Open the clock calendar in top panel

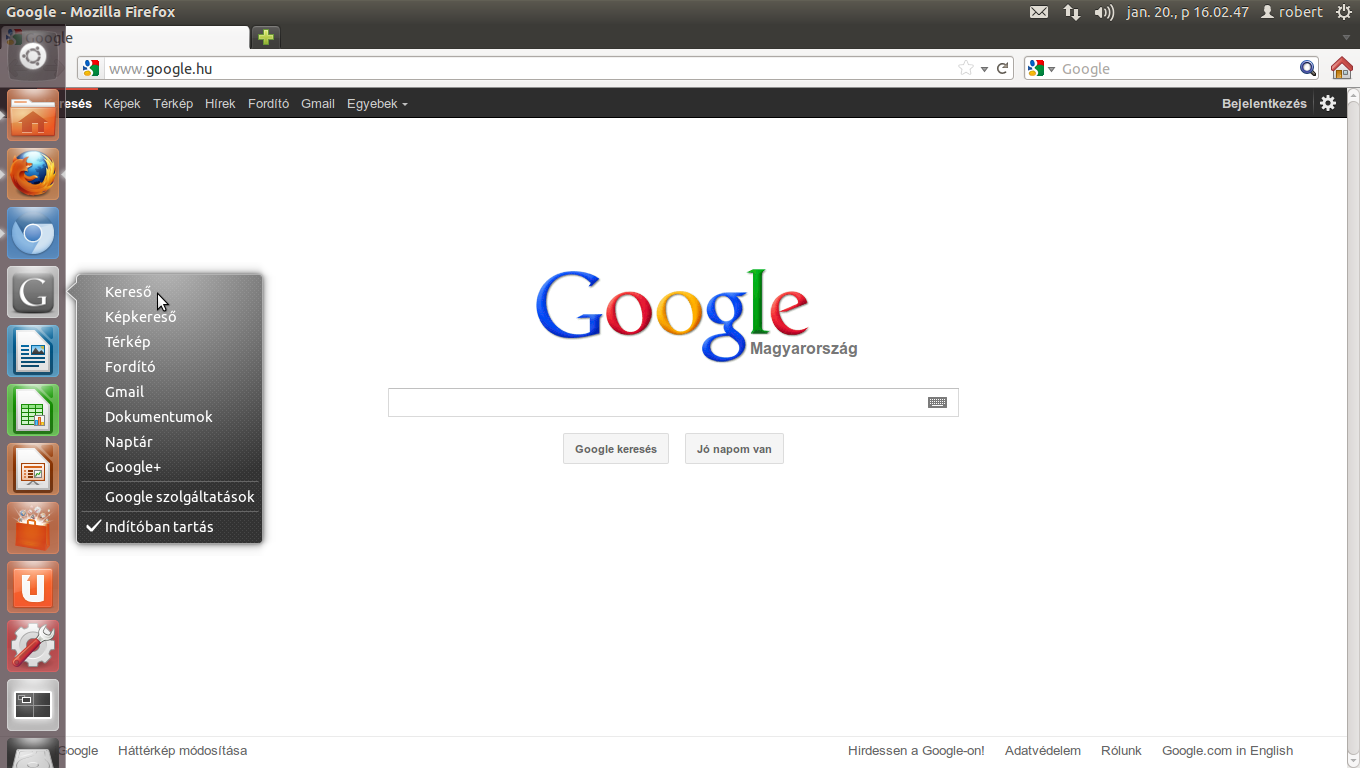[x=1187, y=12]
